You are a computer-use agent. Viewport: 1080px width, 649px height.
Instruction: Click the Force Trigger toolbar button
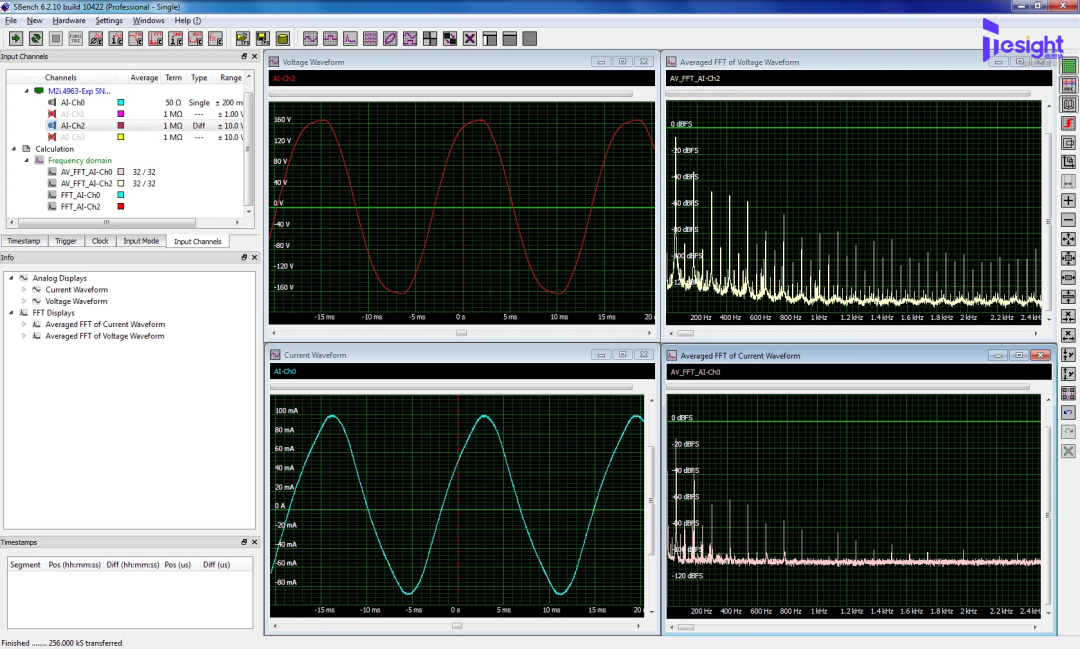[x=75, y=39]
